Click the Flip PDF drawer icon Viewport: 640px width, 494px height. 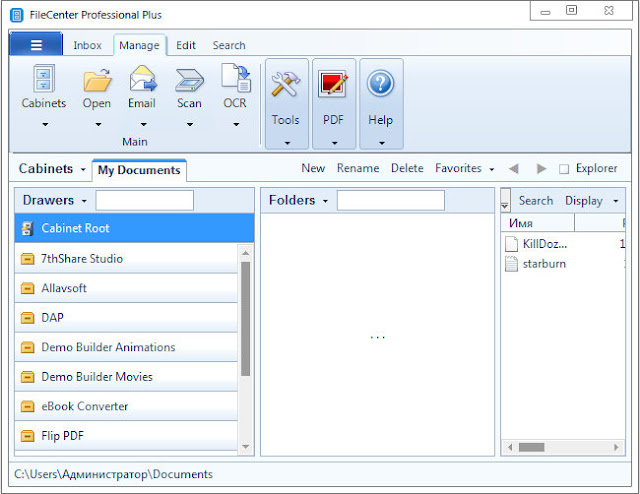[27, 436]
